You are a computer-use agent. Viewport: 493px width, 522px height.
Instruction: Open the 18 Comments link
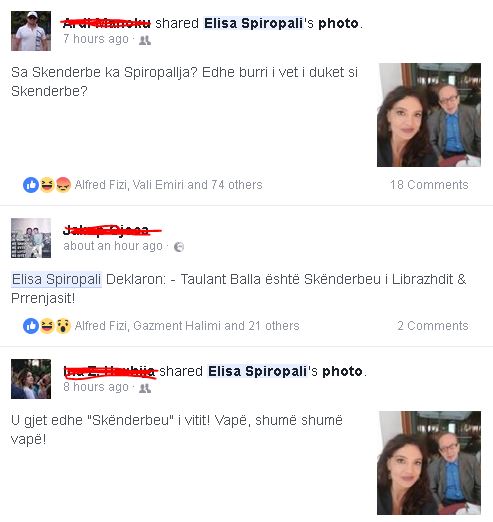click(x=429, y=185)
